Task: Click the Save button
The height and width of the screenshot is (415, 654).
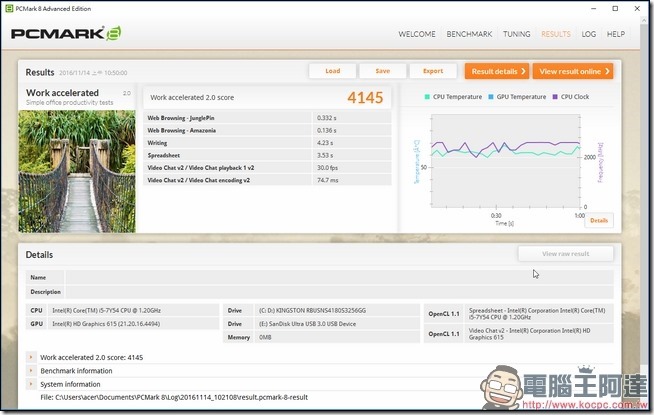Action: (382, 71)
